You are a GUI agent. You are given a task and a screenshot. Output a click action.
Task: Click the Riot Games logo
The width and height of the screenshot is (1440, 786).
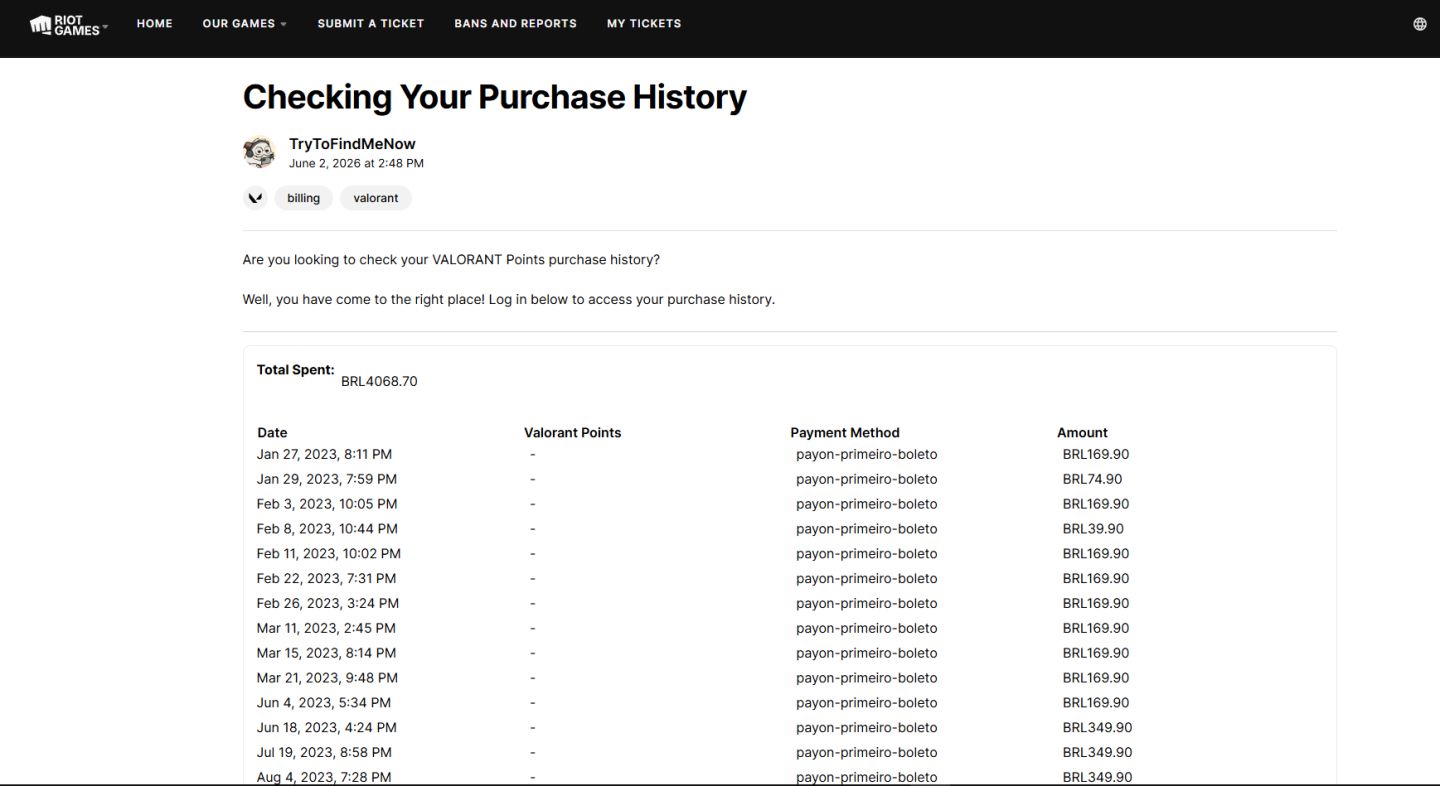pyautogui.click(x=65, y=24)
